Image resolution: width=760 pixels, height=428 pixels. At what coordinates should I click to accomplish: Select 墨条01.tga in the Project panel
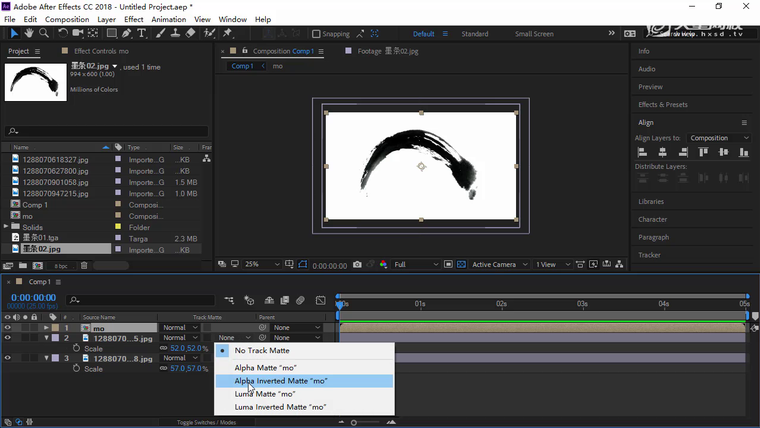[x=42, y=238]
